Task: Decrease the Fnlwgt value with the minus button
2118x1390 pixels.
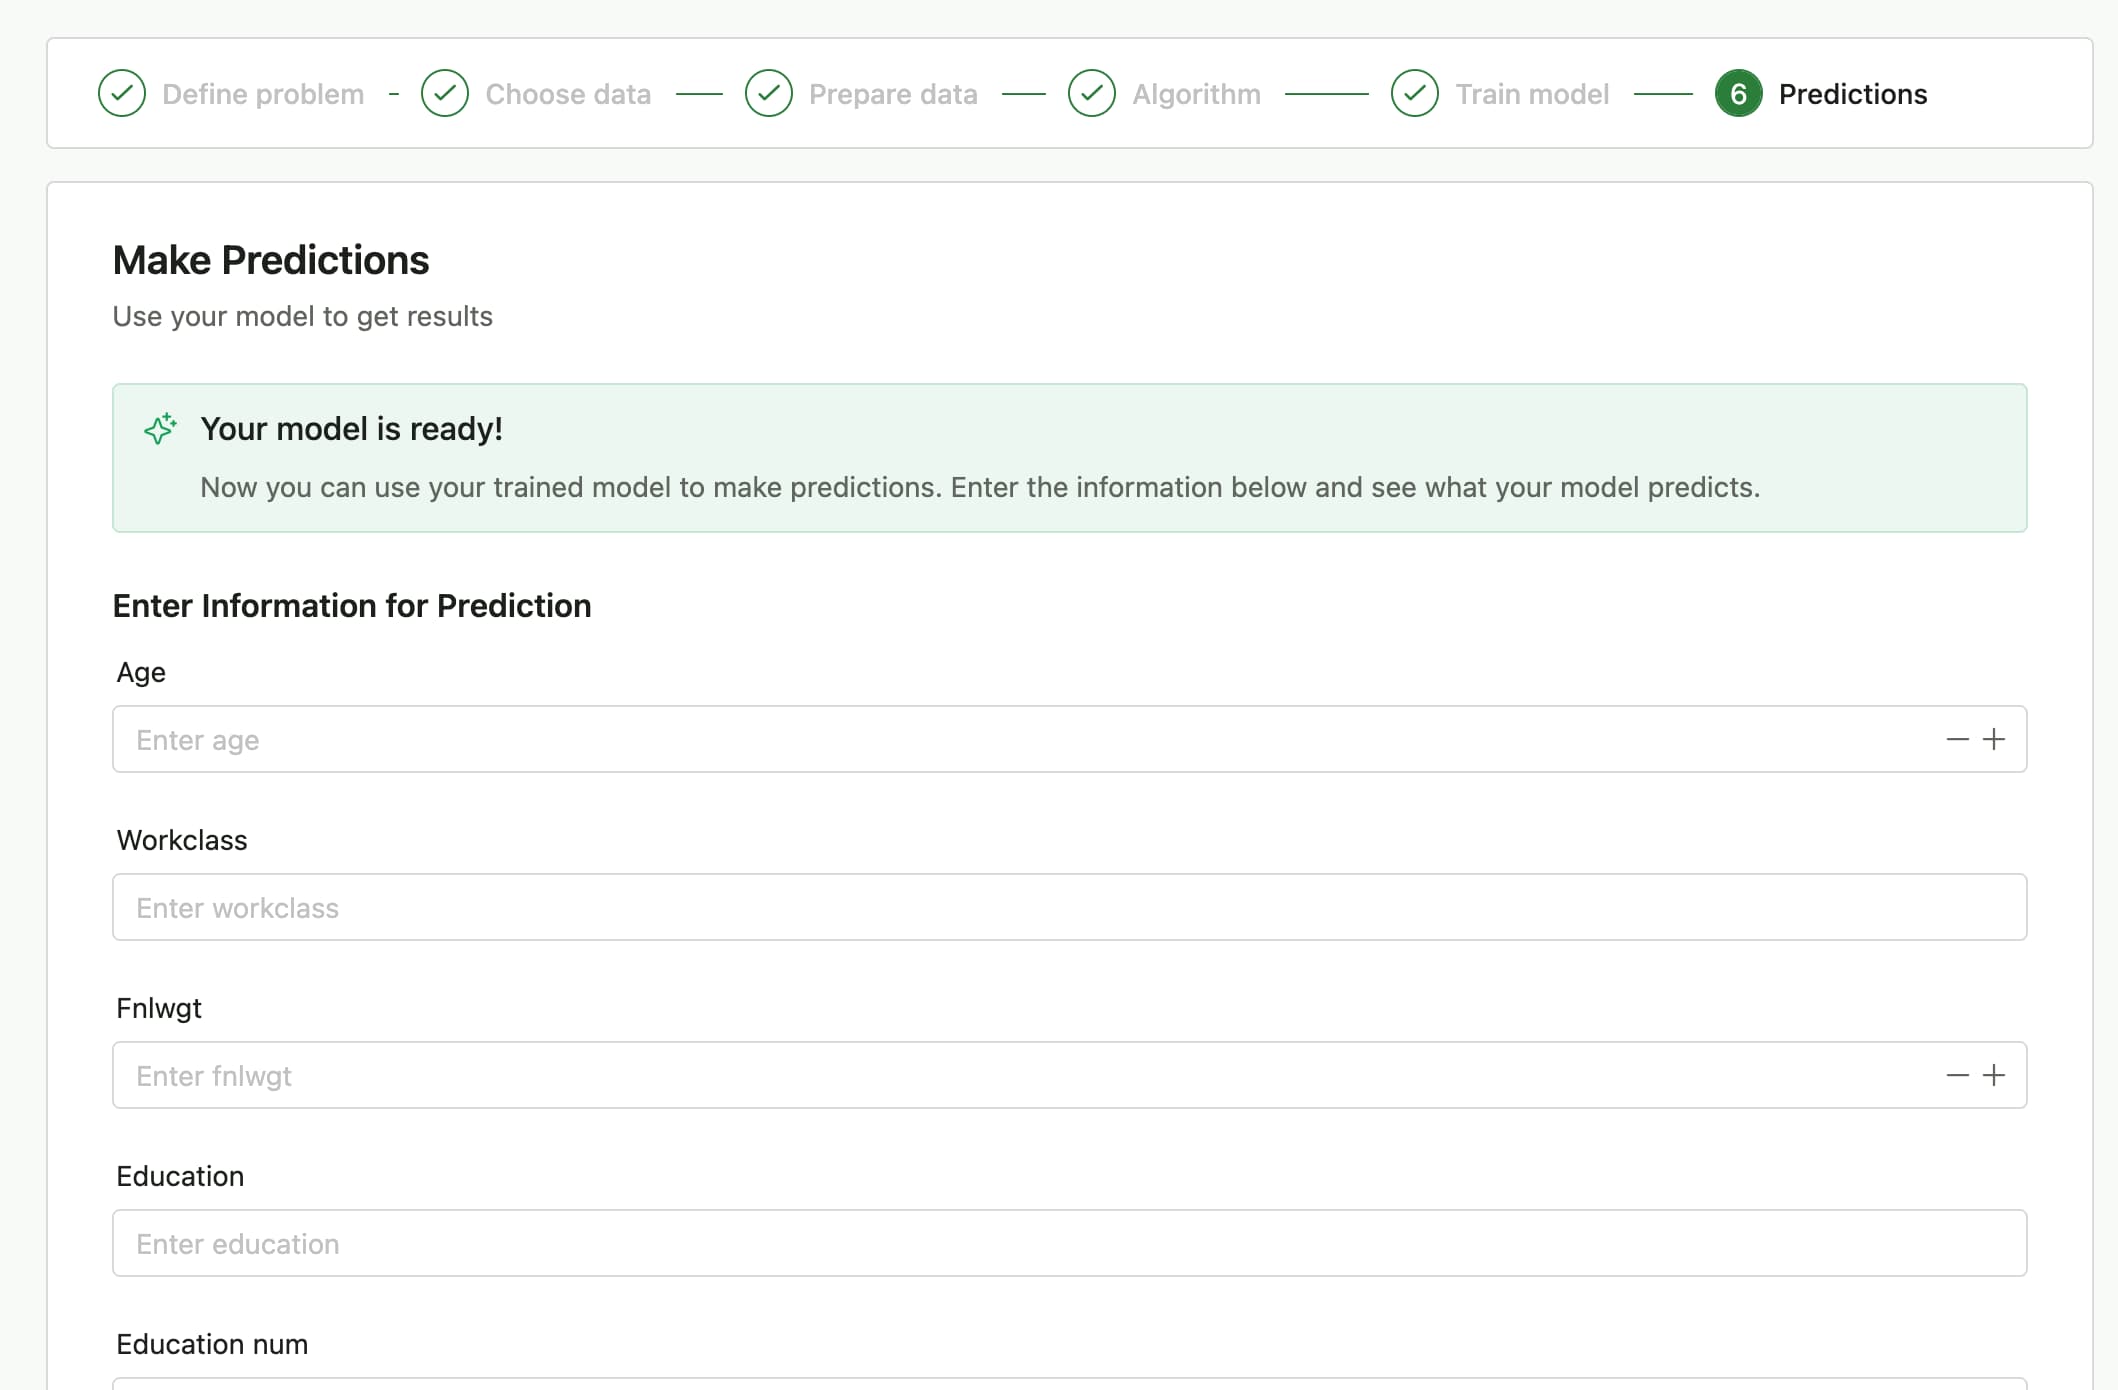Action: [1957, 1076]
